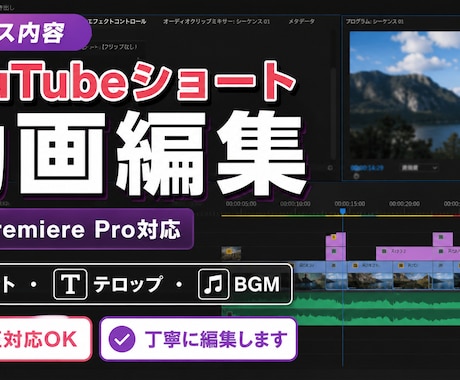Click the boxed music note icon beside BGM

[x=213, y=284]
